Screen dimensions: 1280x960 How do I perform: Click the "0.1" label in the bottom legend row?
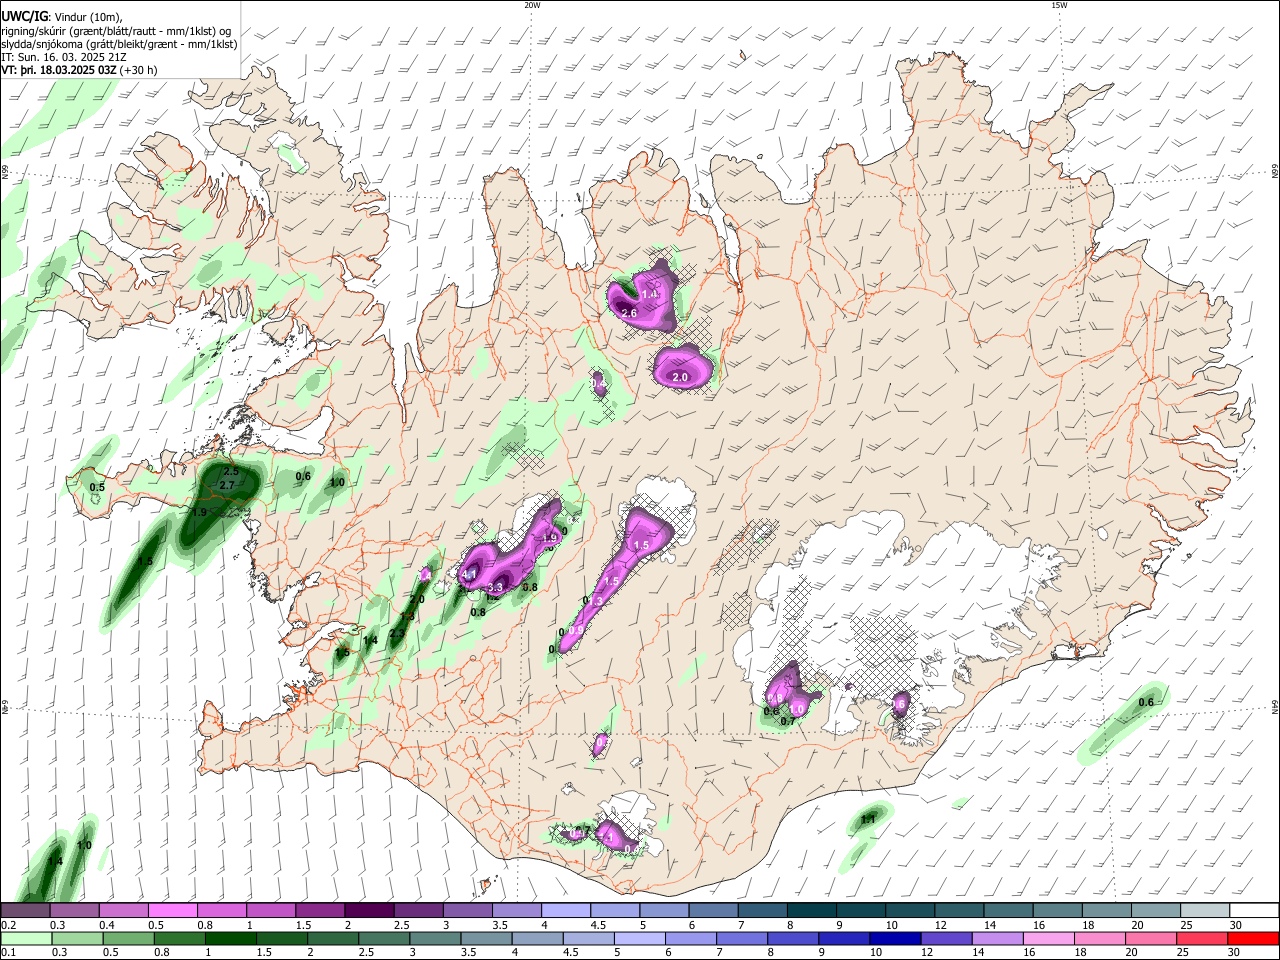point(9,953)
